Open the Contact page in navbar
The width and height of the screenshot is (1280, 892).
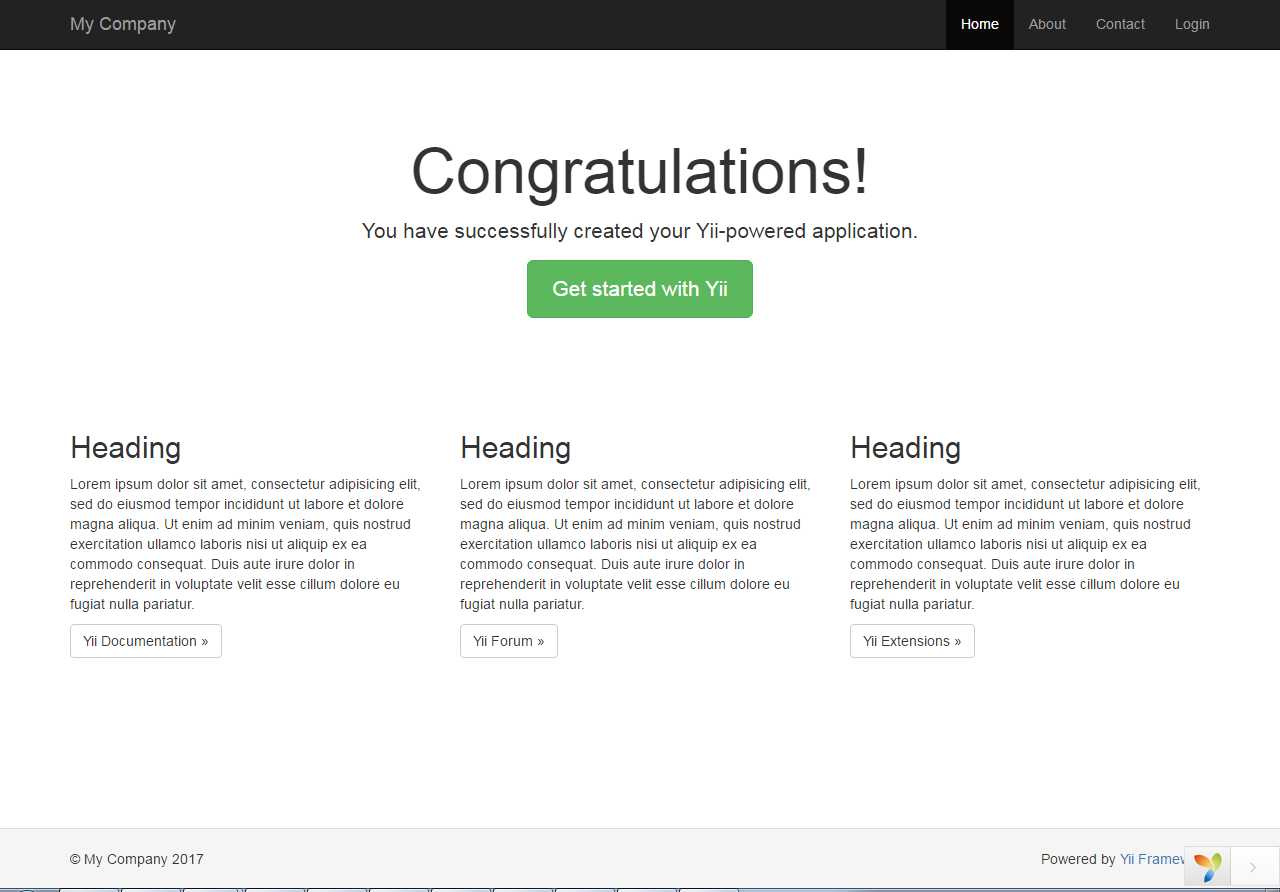(x=1120, y=24)
